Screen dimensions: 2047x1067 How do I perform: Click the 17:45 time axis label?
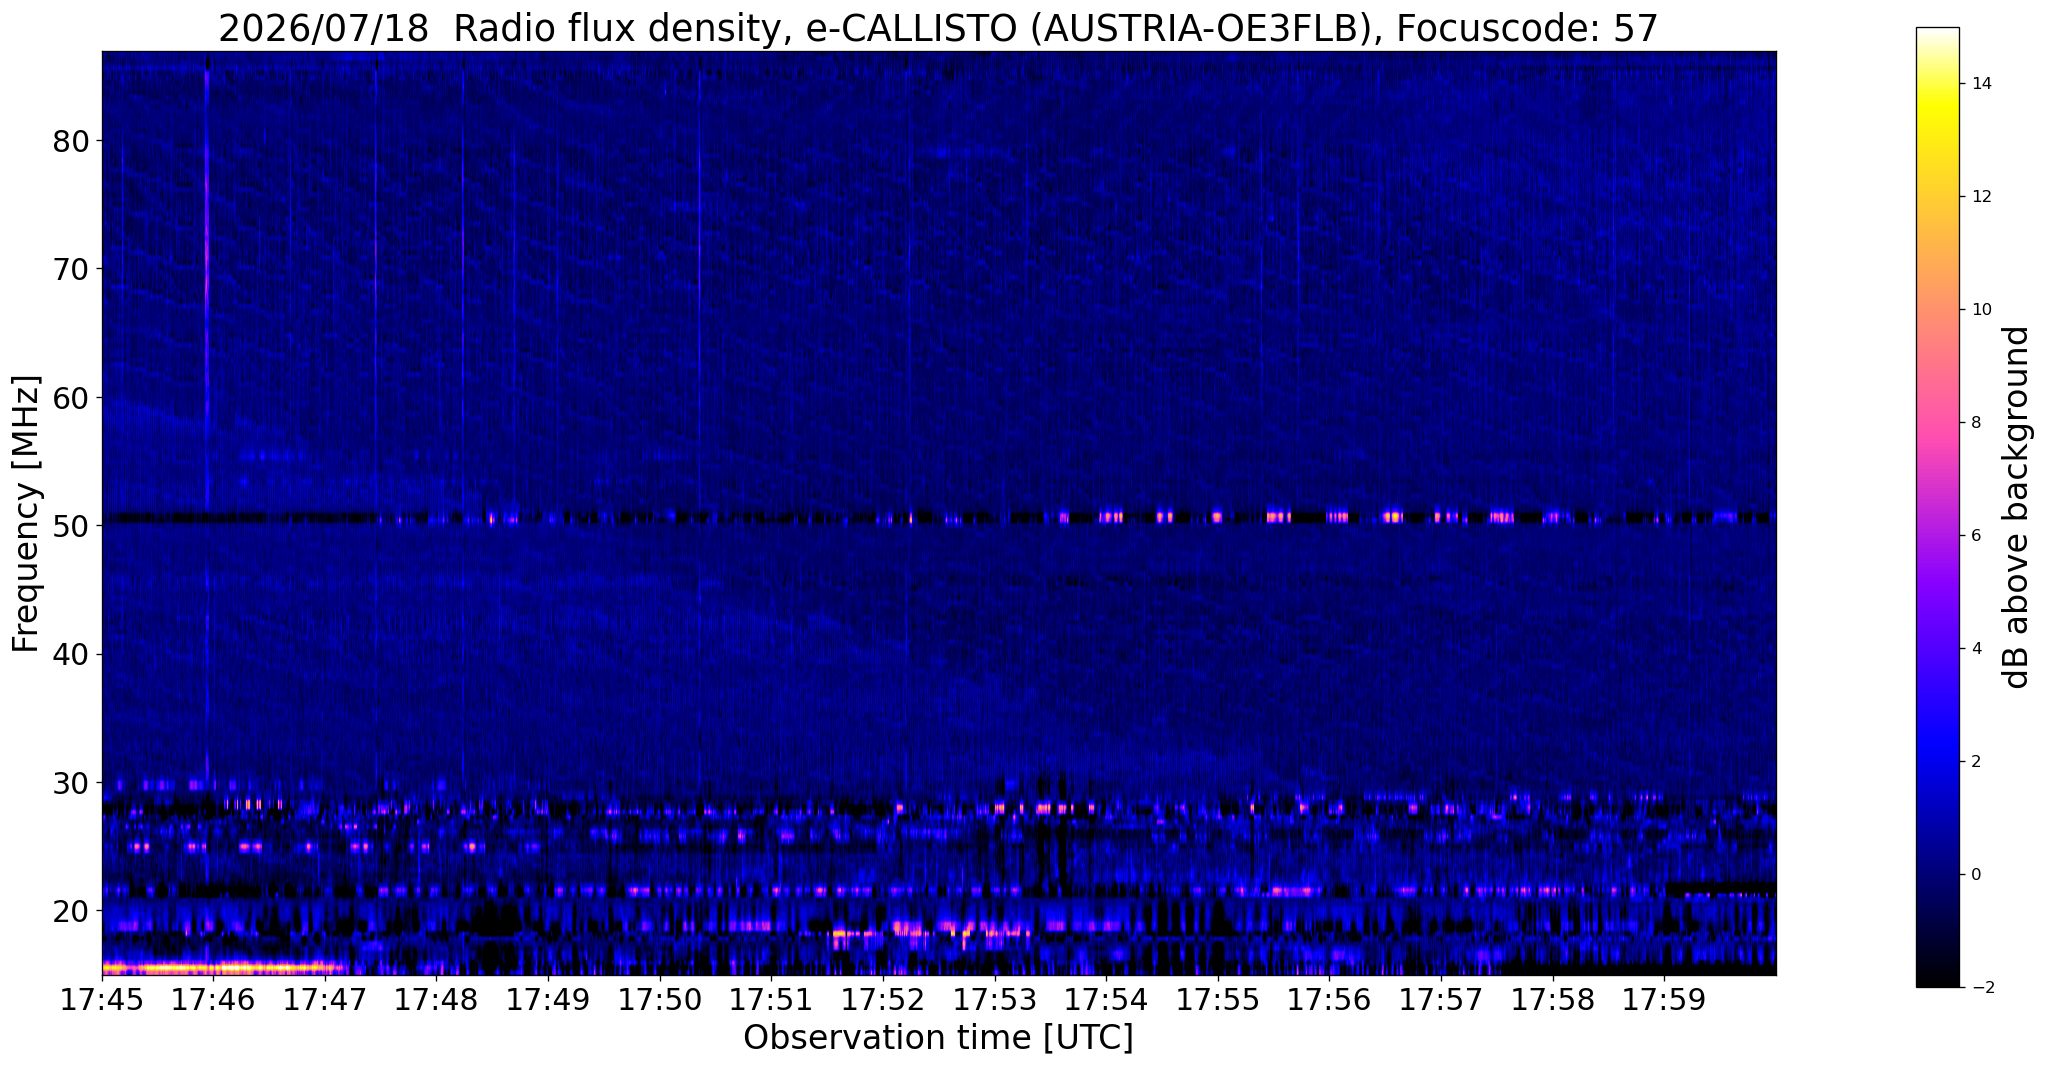click(x=102, y=1000)
